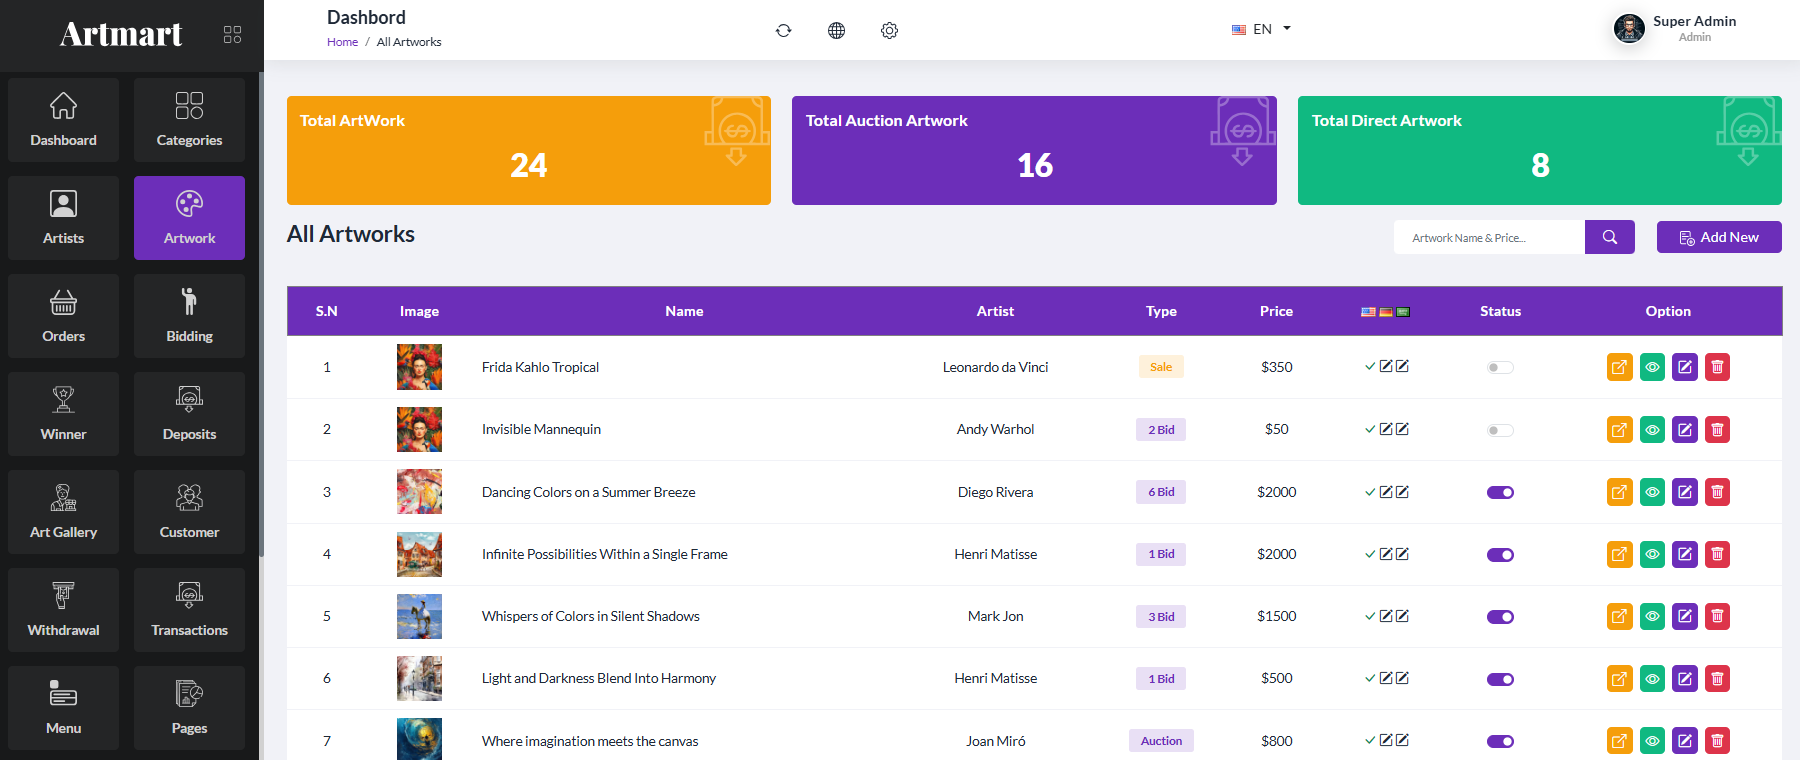Open the Transactions sidebar item

click(189, 610)
